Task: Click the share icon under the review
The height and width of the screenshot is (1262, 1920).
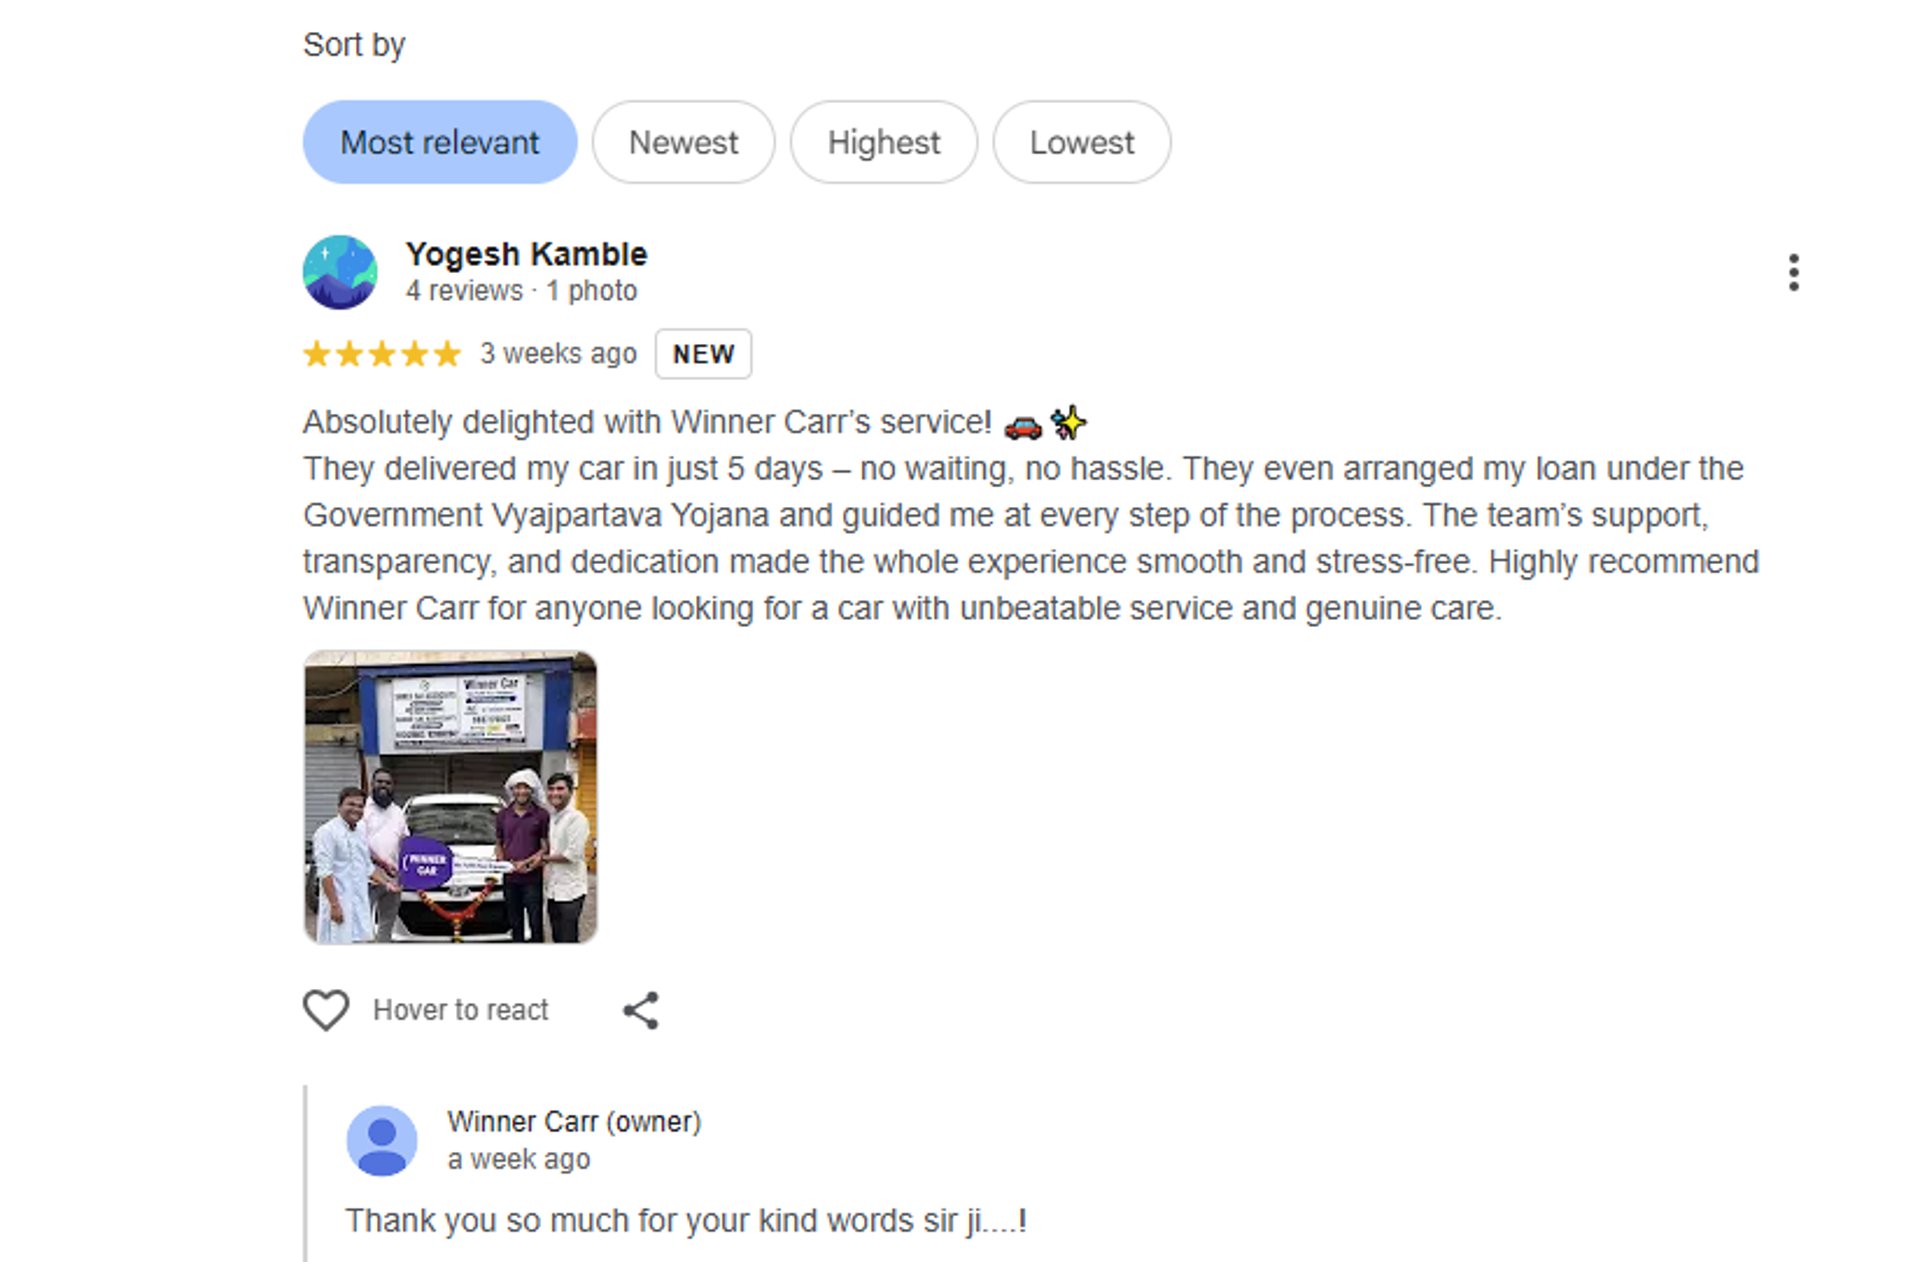Action: [x=641, y=1010]
